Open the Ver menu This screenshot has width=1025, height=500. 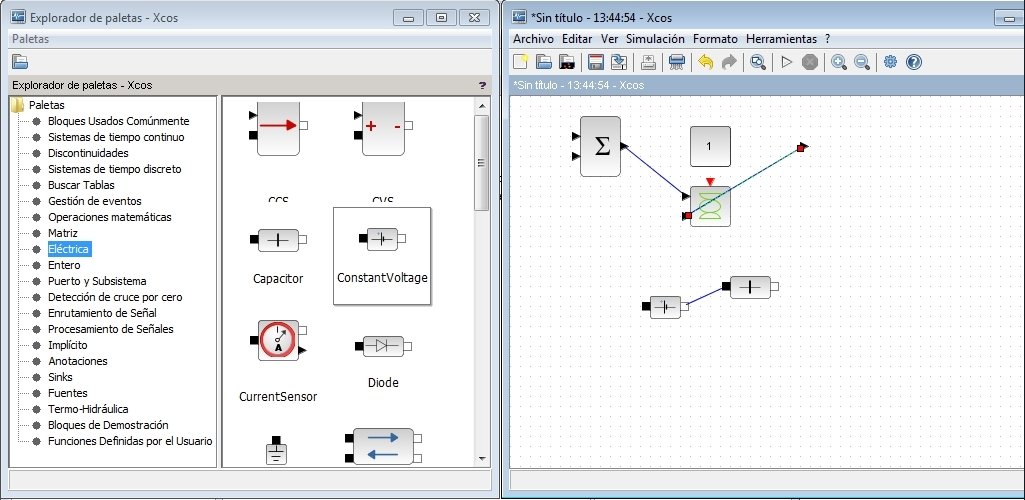coord(609,39)
